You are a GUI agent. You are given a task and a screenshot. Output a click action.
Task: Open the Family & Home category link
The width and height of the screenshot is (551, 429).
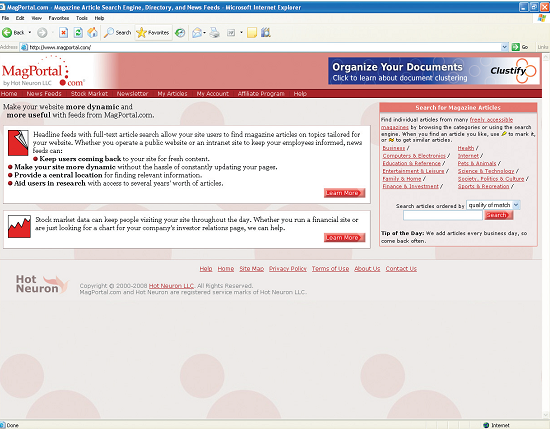[402, 178]
